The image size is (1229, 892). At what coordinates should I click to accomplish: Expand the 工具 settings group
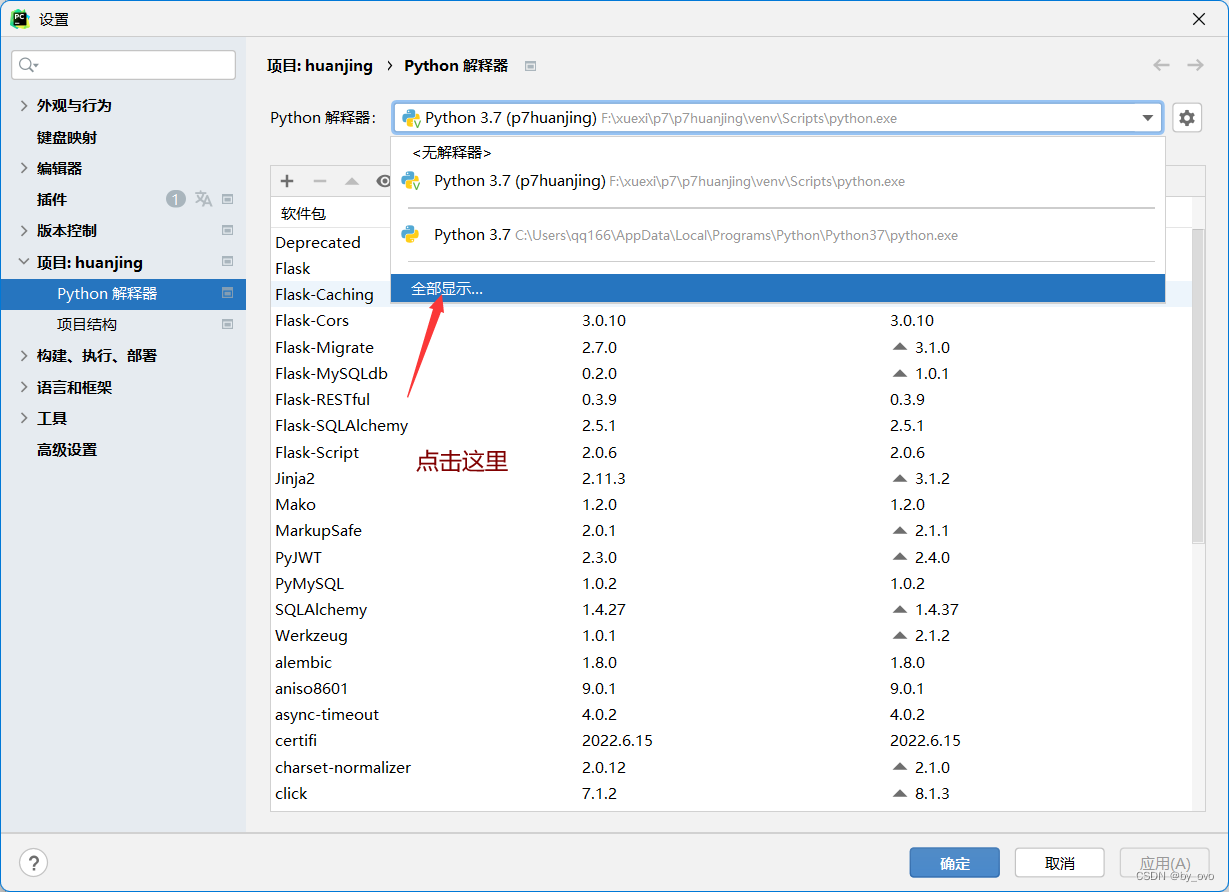pos(24,419)
